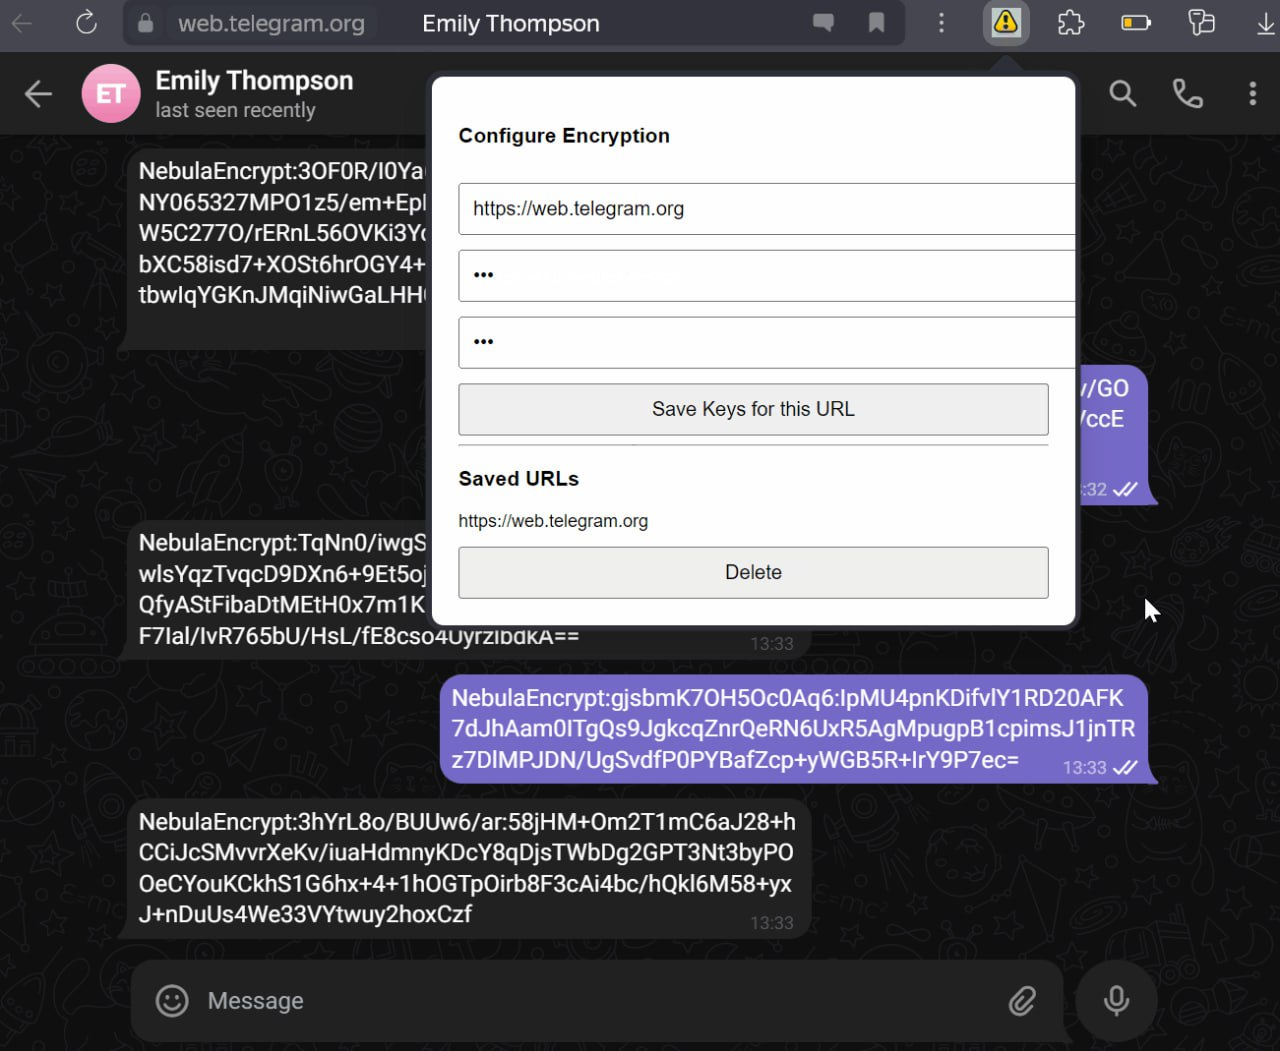Image resolution: width=1280 pixels, height=1051 pixels.
Task: Go back using the browser back arrow
Action: click(22, 22)
